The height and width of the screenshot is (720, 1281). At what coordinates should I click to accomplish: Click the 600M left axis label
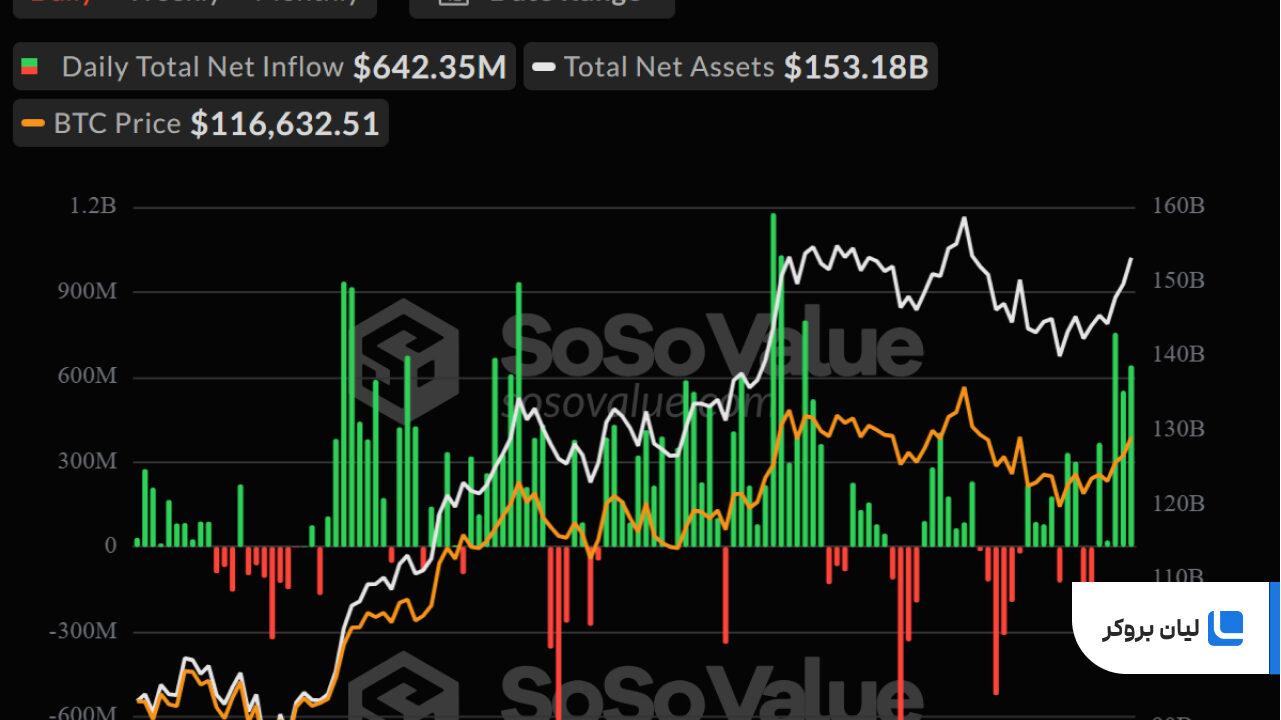tap(86, 377)
